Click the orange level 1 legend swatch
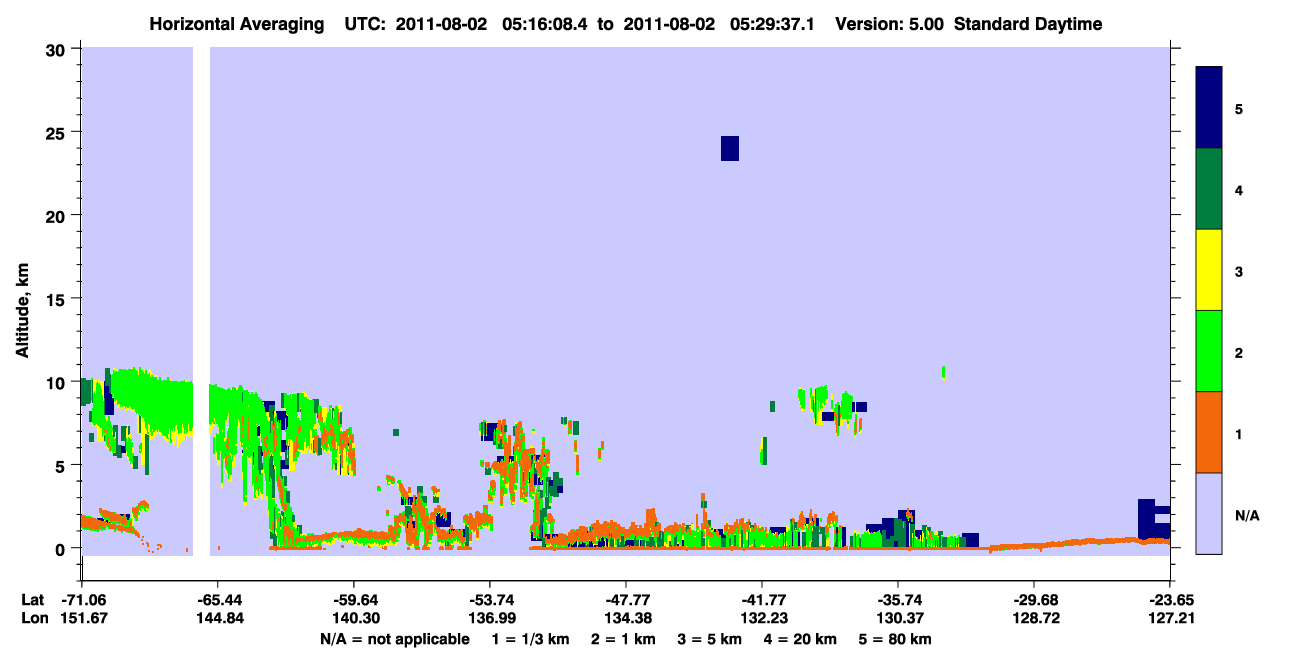 click(x=1209, y=432)
